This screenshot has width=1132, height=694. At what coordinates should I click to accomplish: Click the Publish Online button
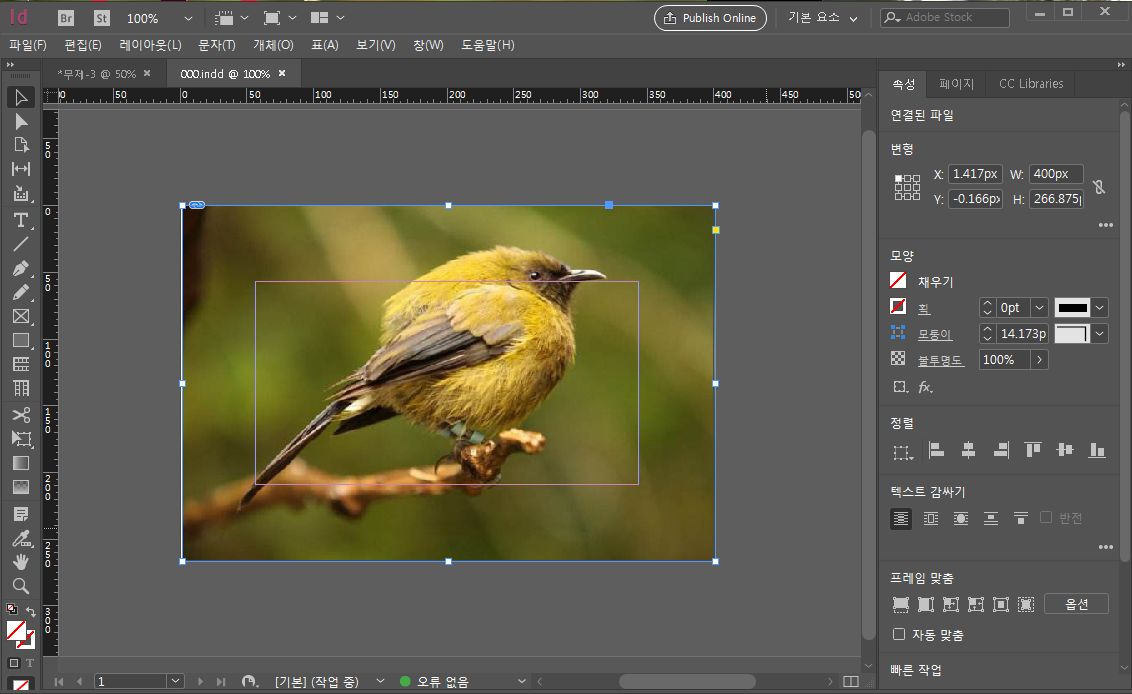(x=711, y=18)
